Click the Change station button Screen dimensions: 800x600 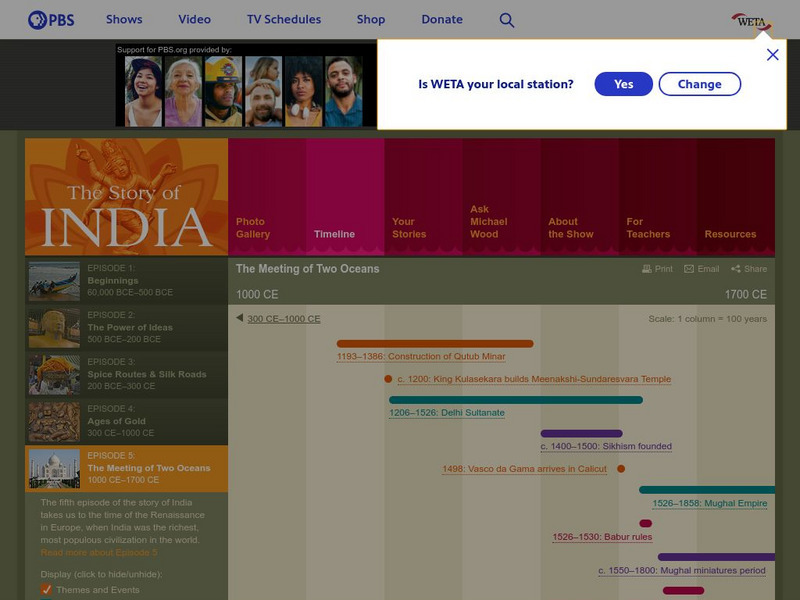coord(699,84)
